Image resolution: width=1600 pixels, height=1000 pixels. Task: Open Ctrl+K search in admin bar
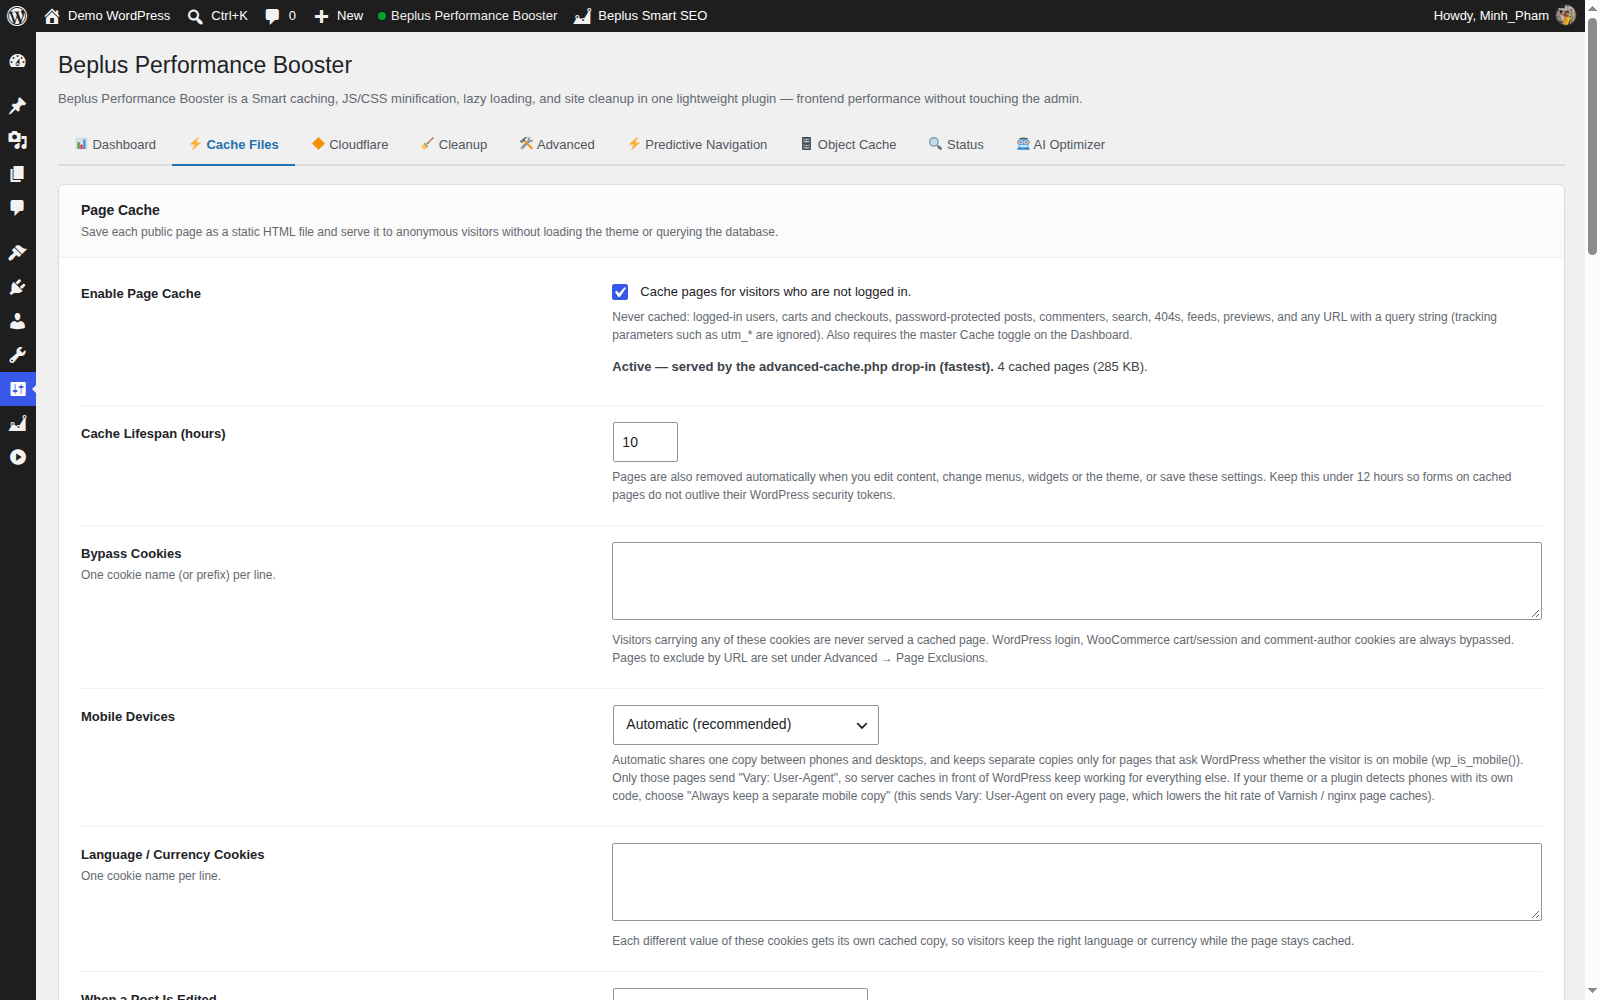[217, 16]
